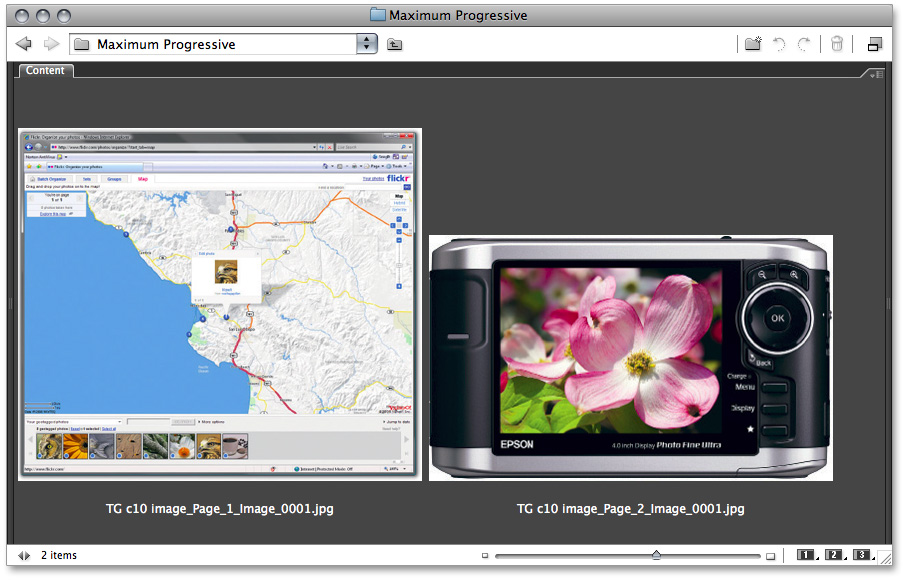Click the folder icon in the path field
Viewport: 905px width, 580px height.
(x=82, y=44)
